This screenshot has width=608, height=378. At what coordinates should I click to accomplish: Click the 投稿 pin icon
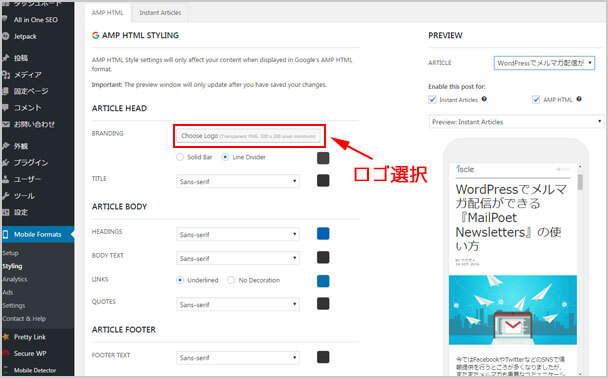[x=5, y=58]
